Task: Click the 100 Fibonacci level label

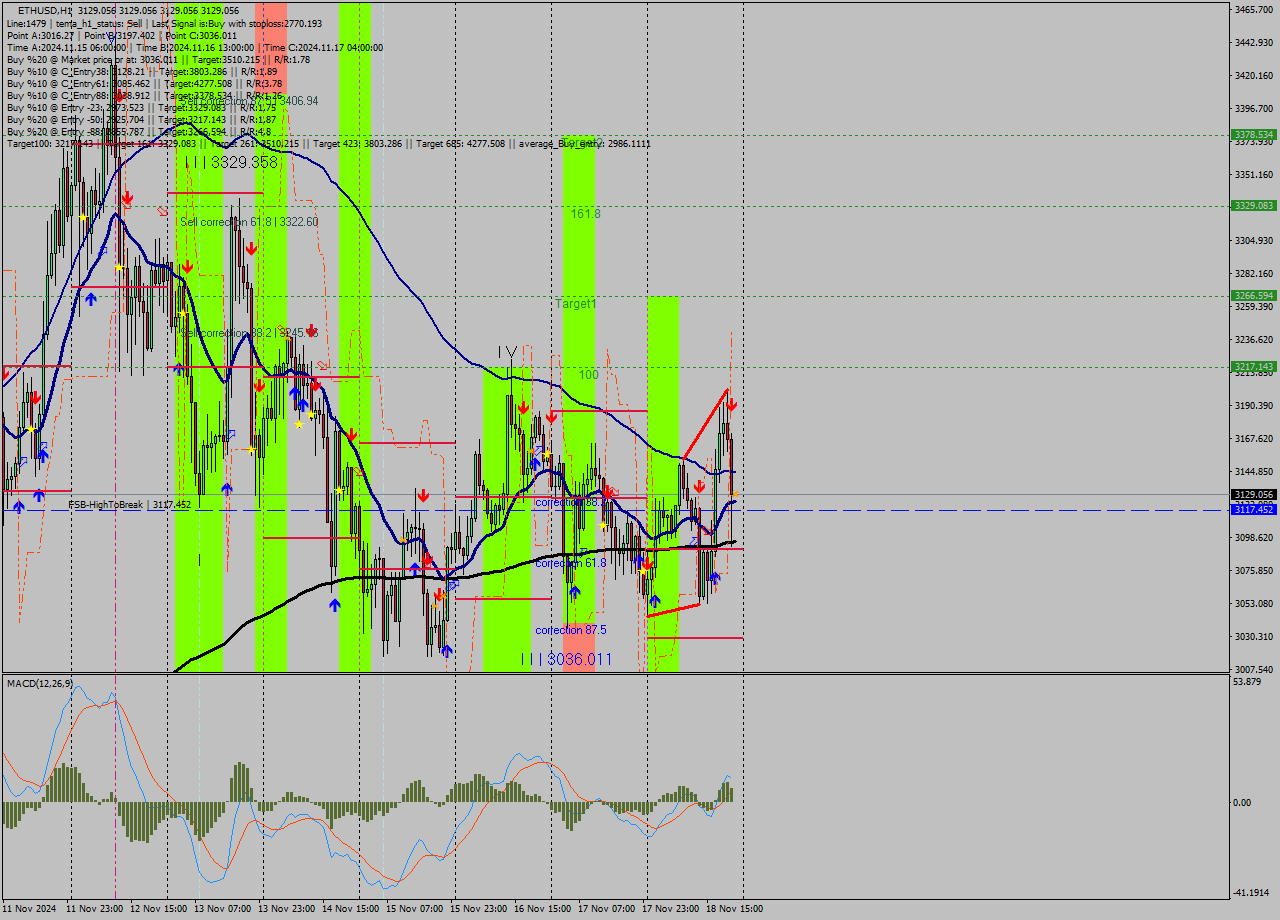Action: tap(589, 375)
